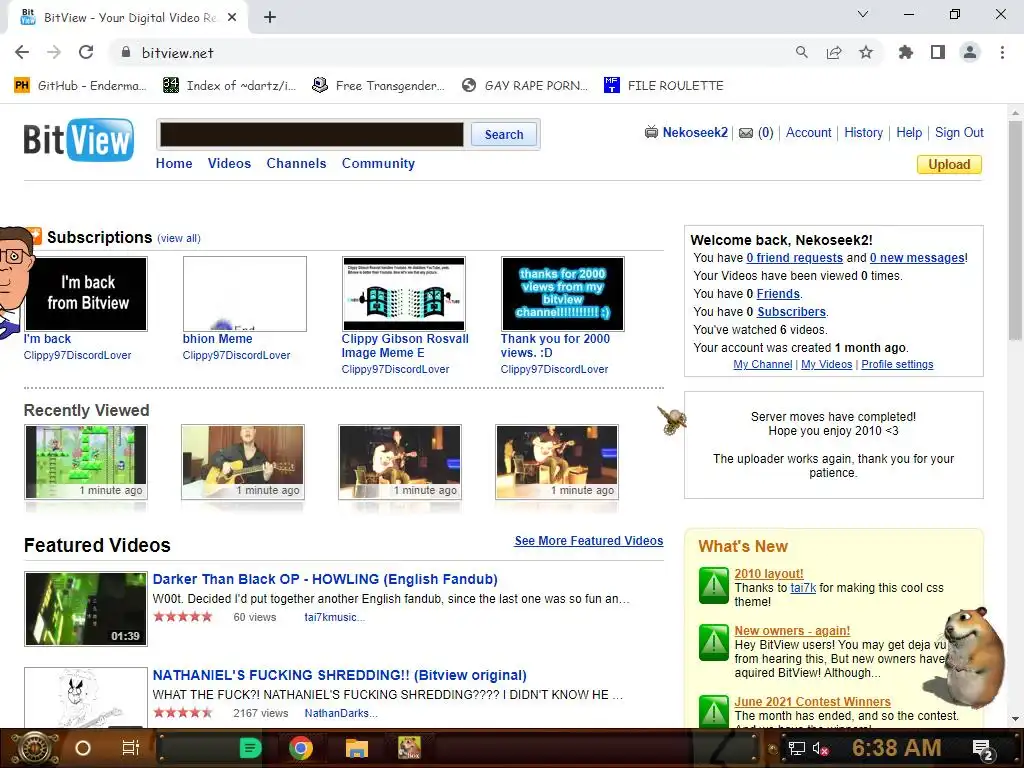This screenshot has width=1024, height=768.
Task: Open the inbox envelope icon
Action: click(746, 133)
